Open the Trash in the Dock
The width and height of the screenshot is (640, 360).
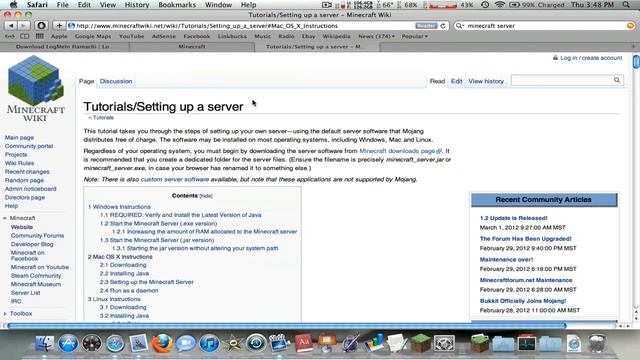point(597,343)
